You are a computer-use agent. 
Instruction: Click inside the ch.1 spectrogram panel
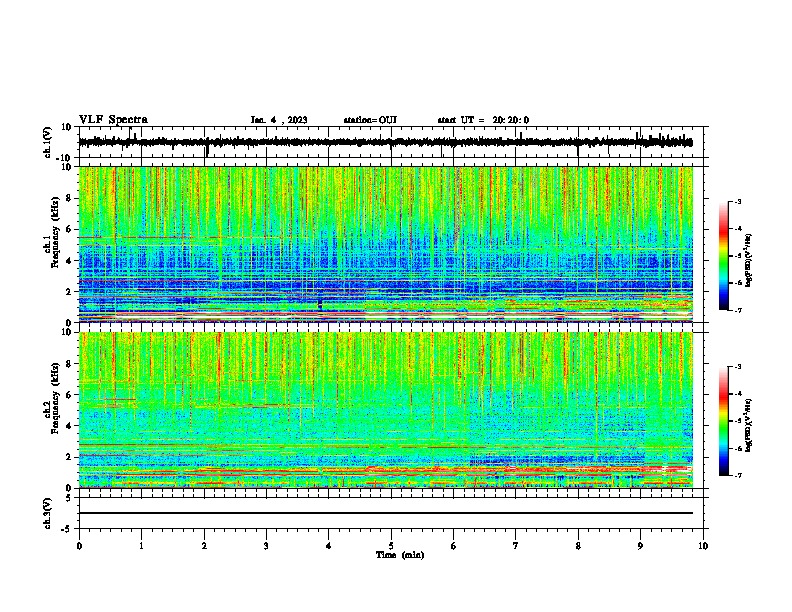coord(386,244)
